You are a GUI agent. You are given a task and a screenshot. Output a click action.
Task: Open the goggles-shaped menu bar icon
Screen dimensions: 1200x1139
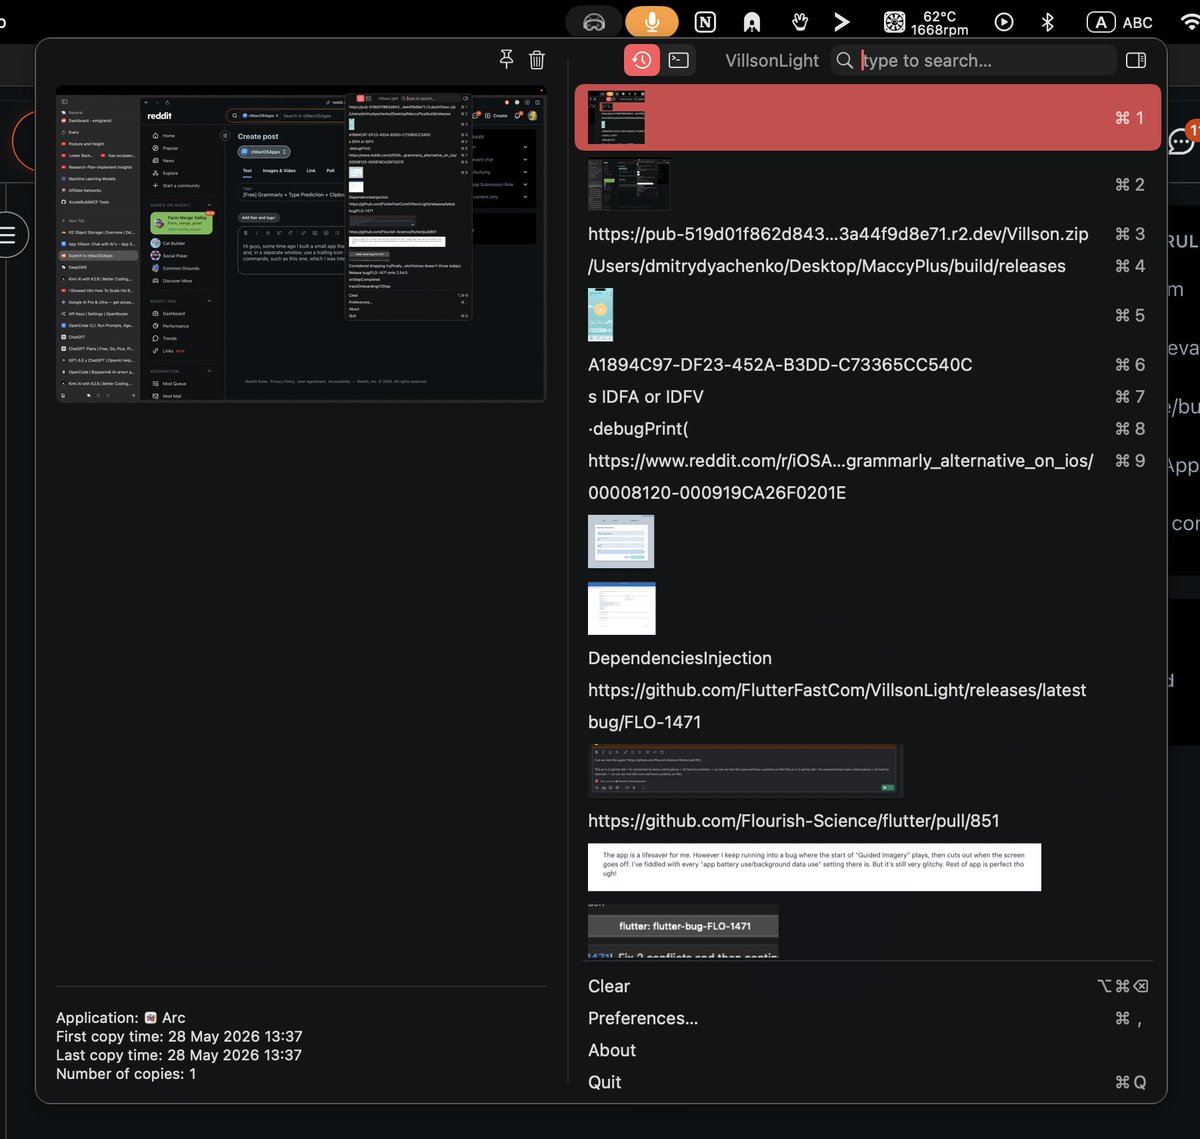(594, 21)
